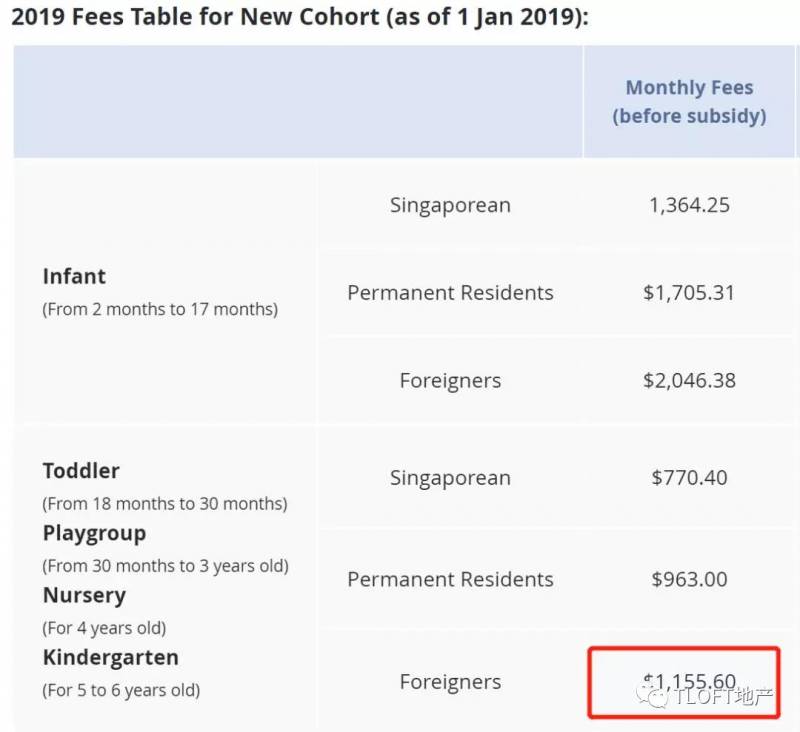Image resolution: width=800 pixels, height=732 pixels.
Task: Select the Playgroup category label
Action: 94,533
